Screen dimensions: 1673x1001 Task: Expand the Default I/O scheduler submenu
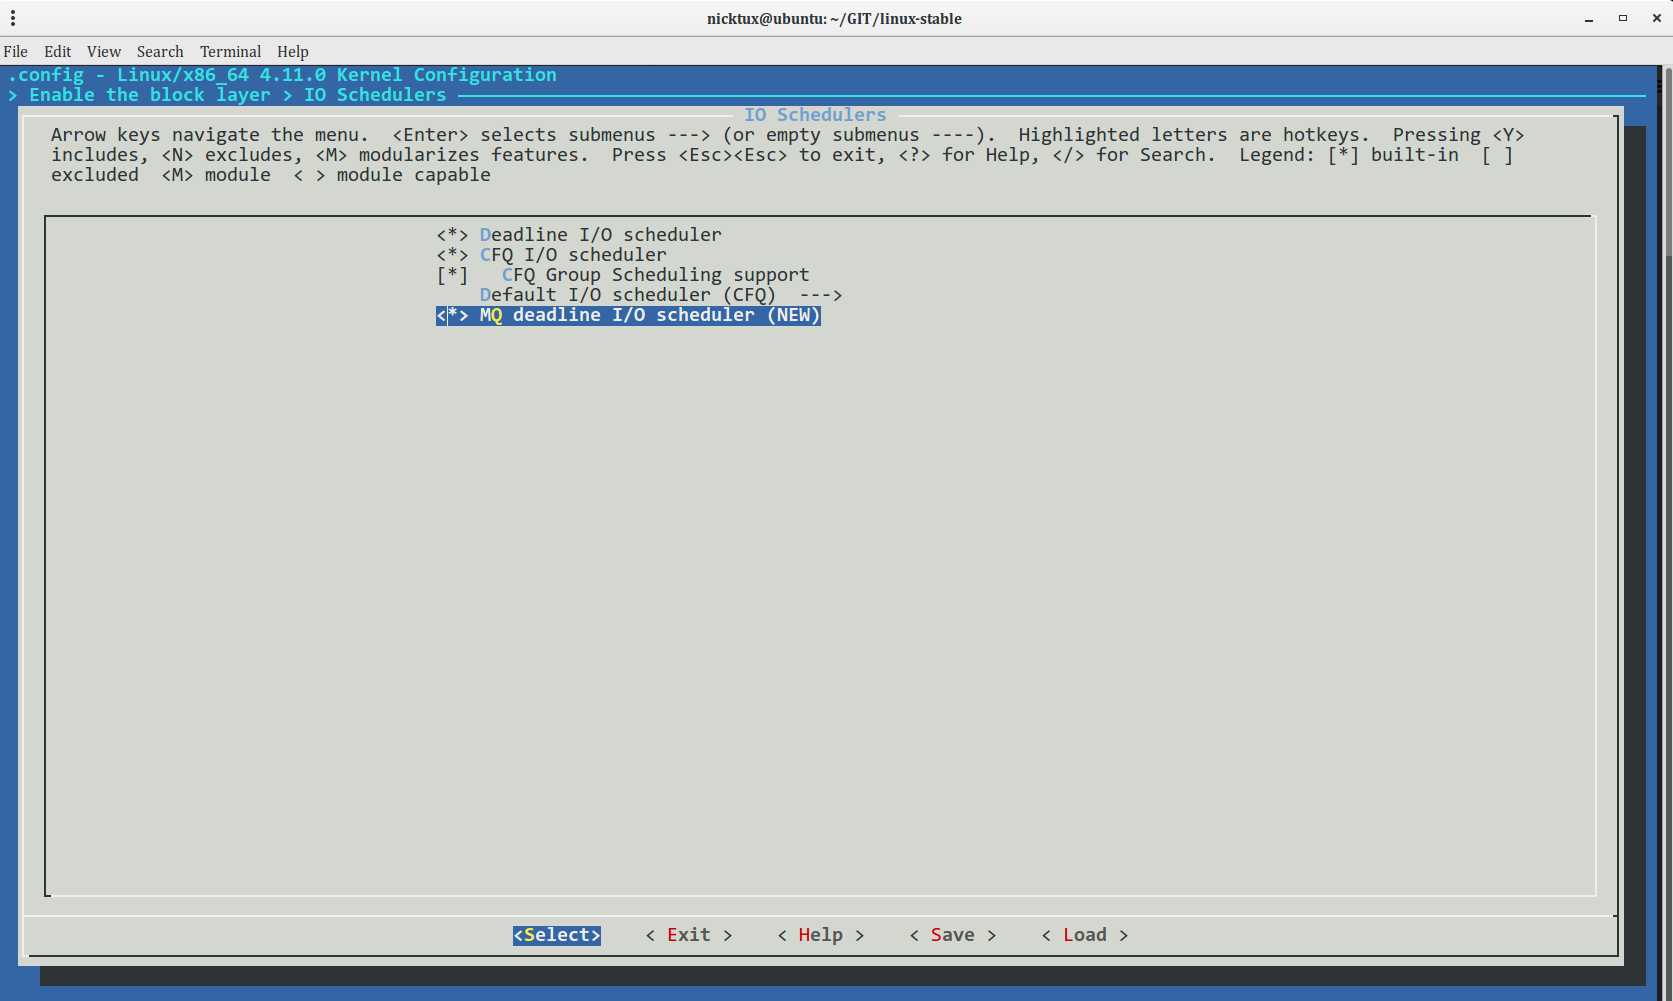[x=660, y=295]
